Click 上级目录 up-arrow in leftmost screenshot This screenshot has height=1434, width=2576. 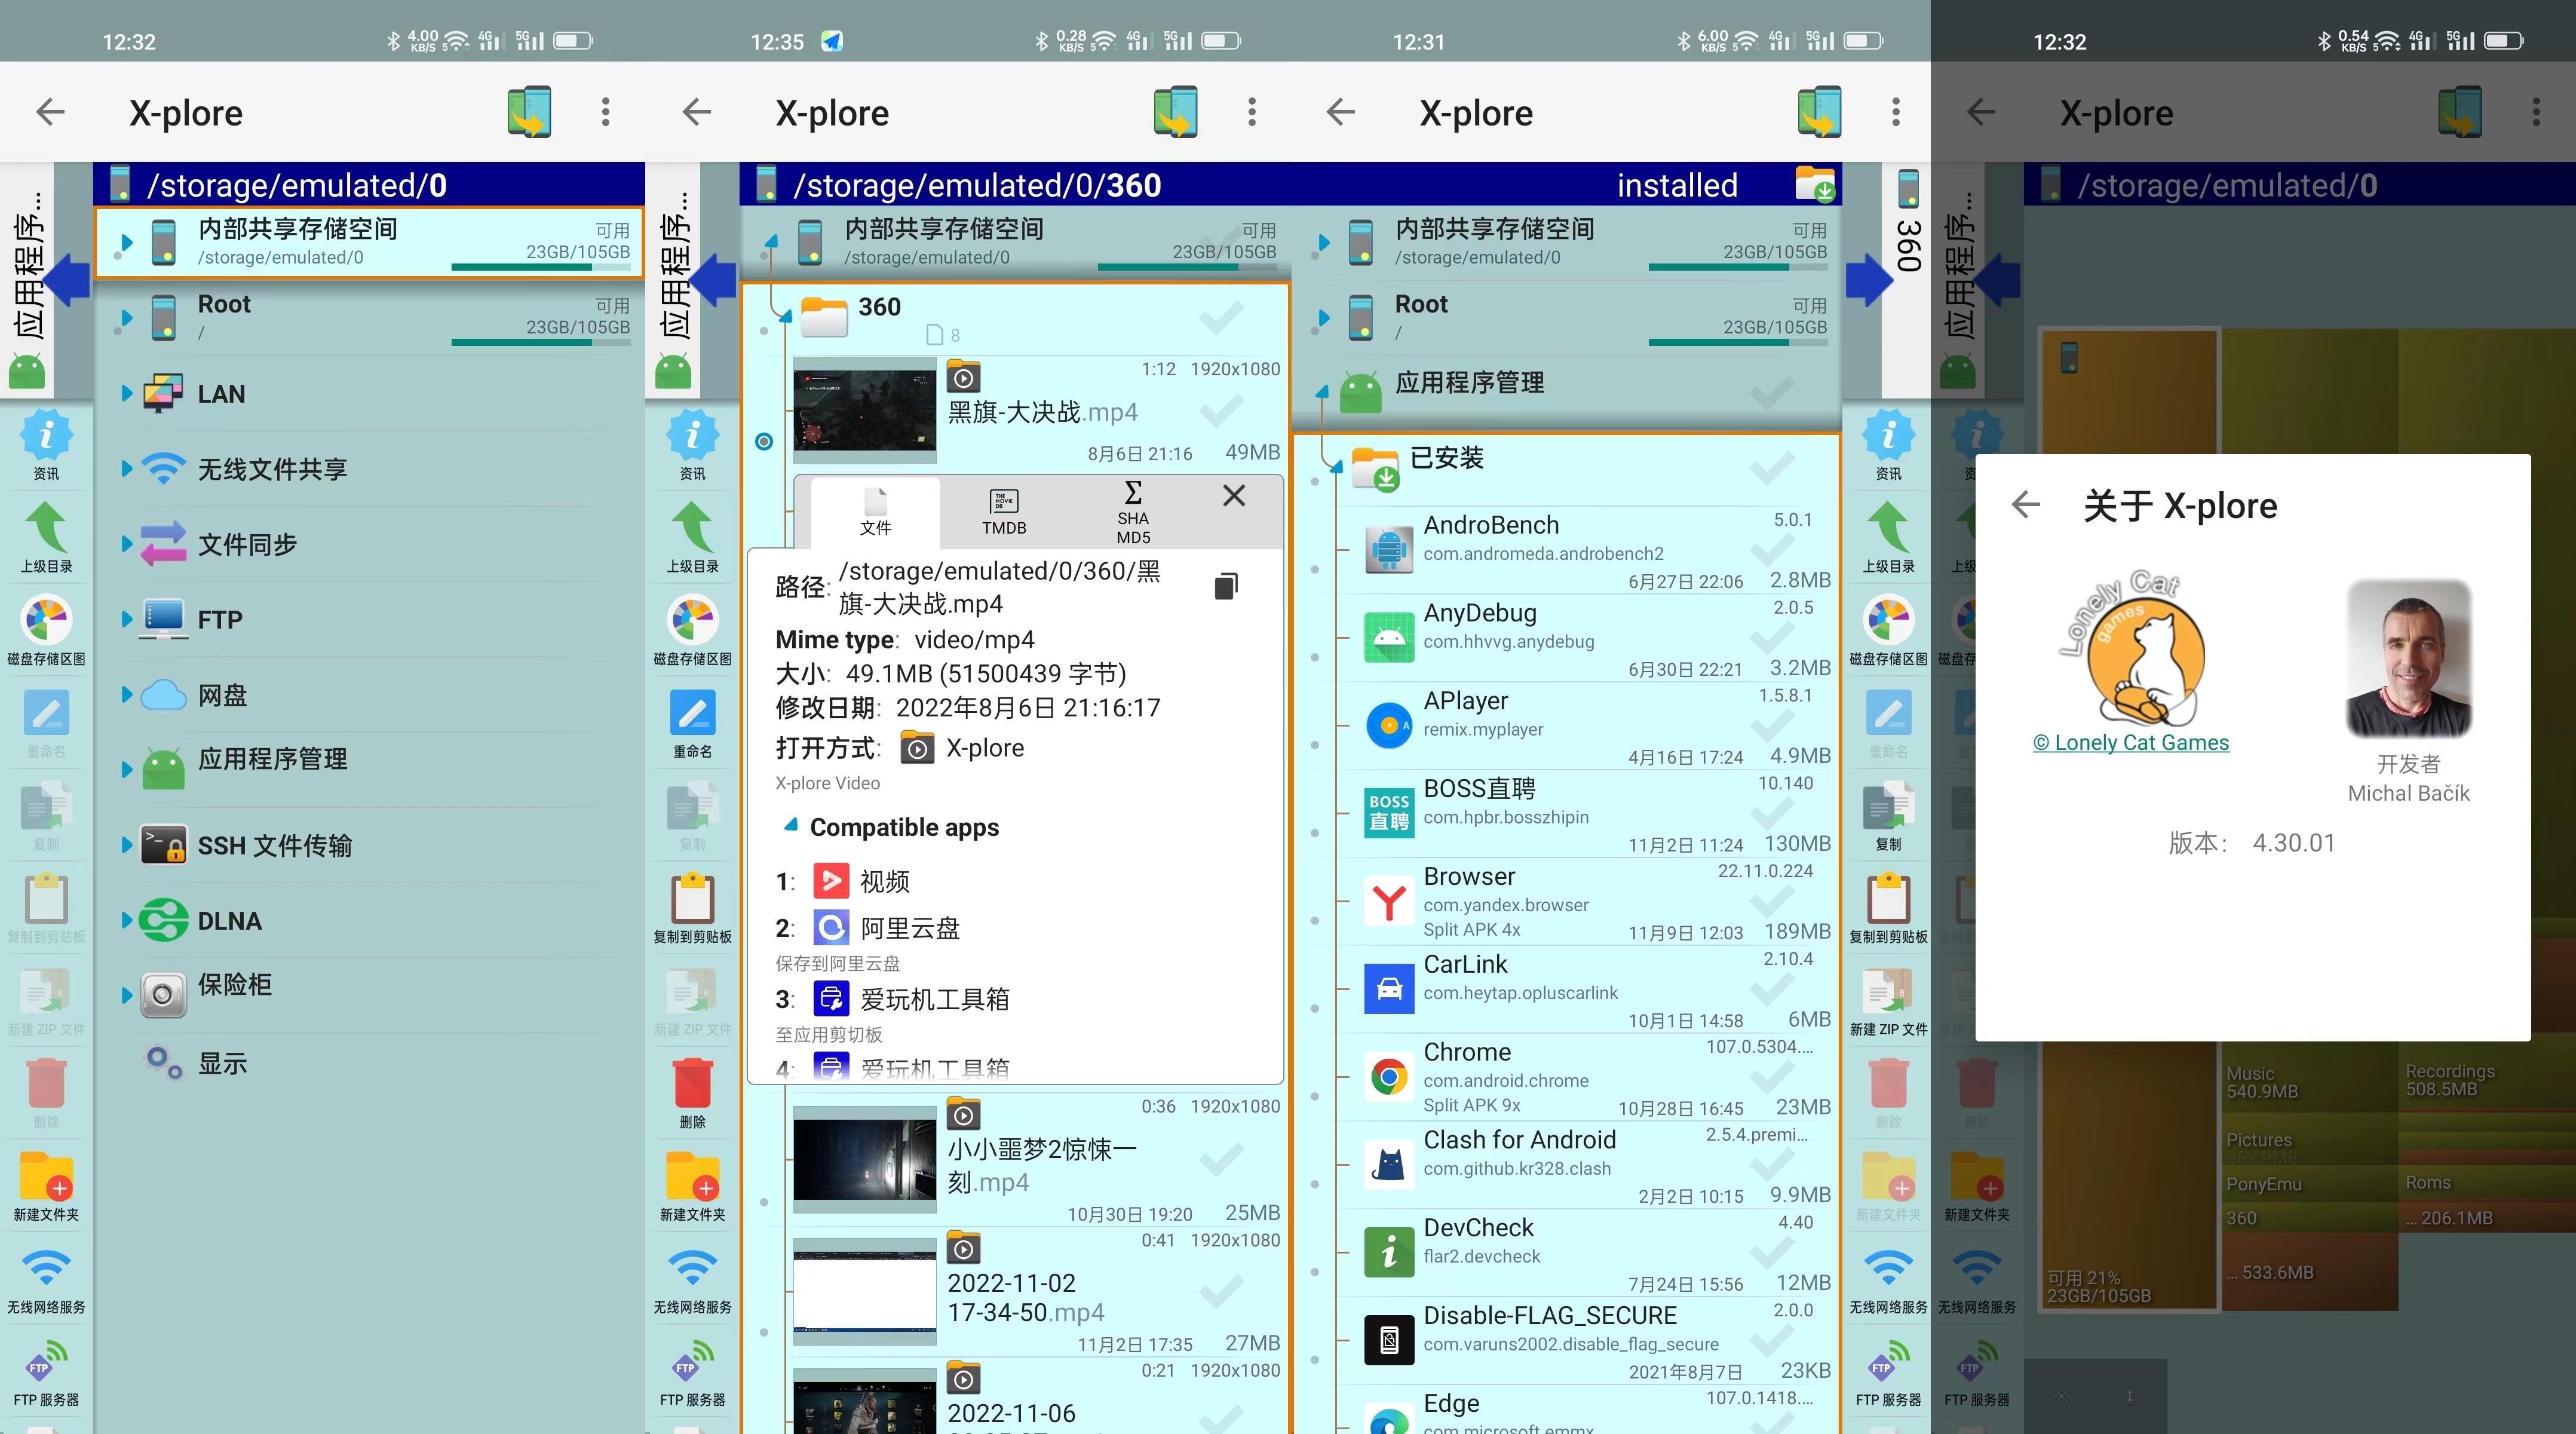[x=46, y=538]
